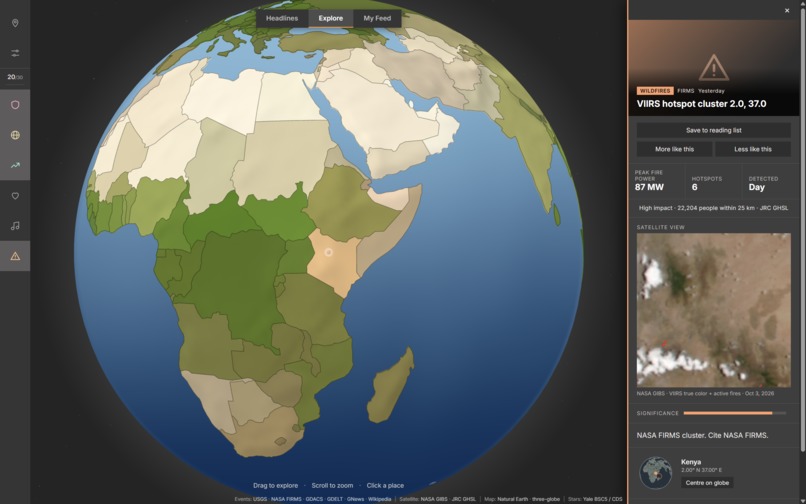
Task: Click the significance bar
Action: click(x=735, y=413)
